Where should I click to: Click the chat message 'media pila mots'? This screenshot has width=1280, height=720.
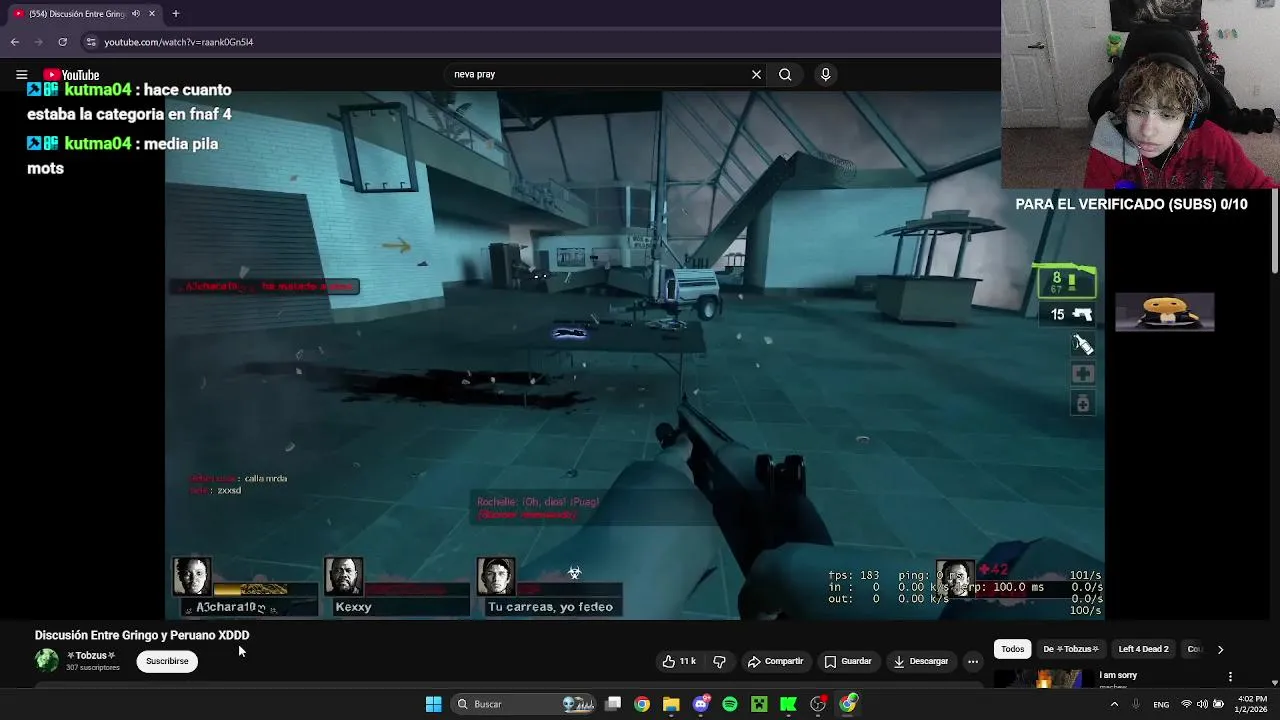[x=122, y=156]
